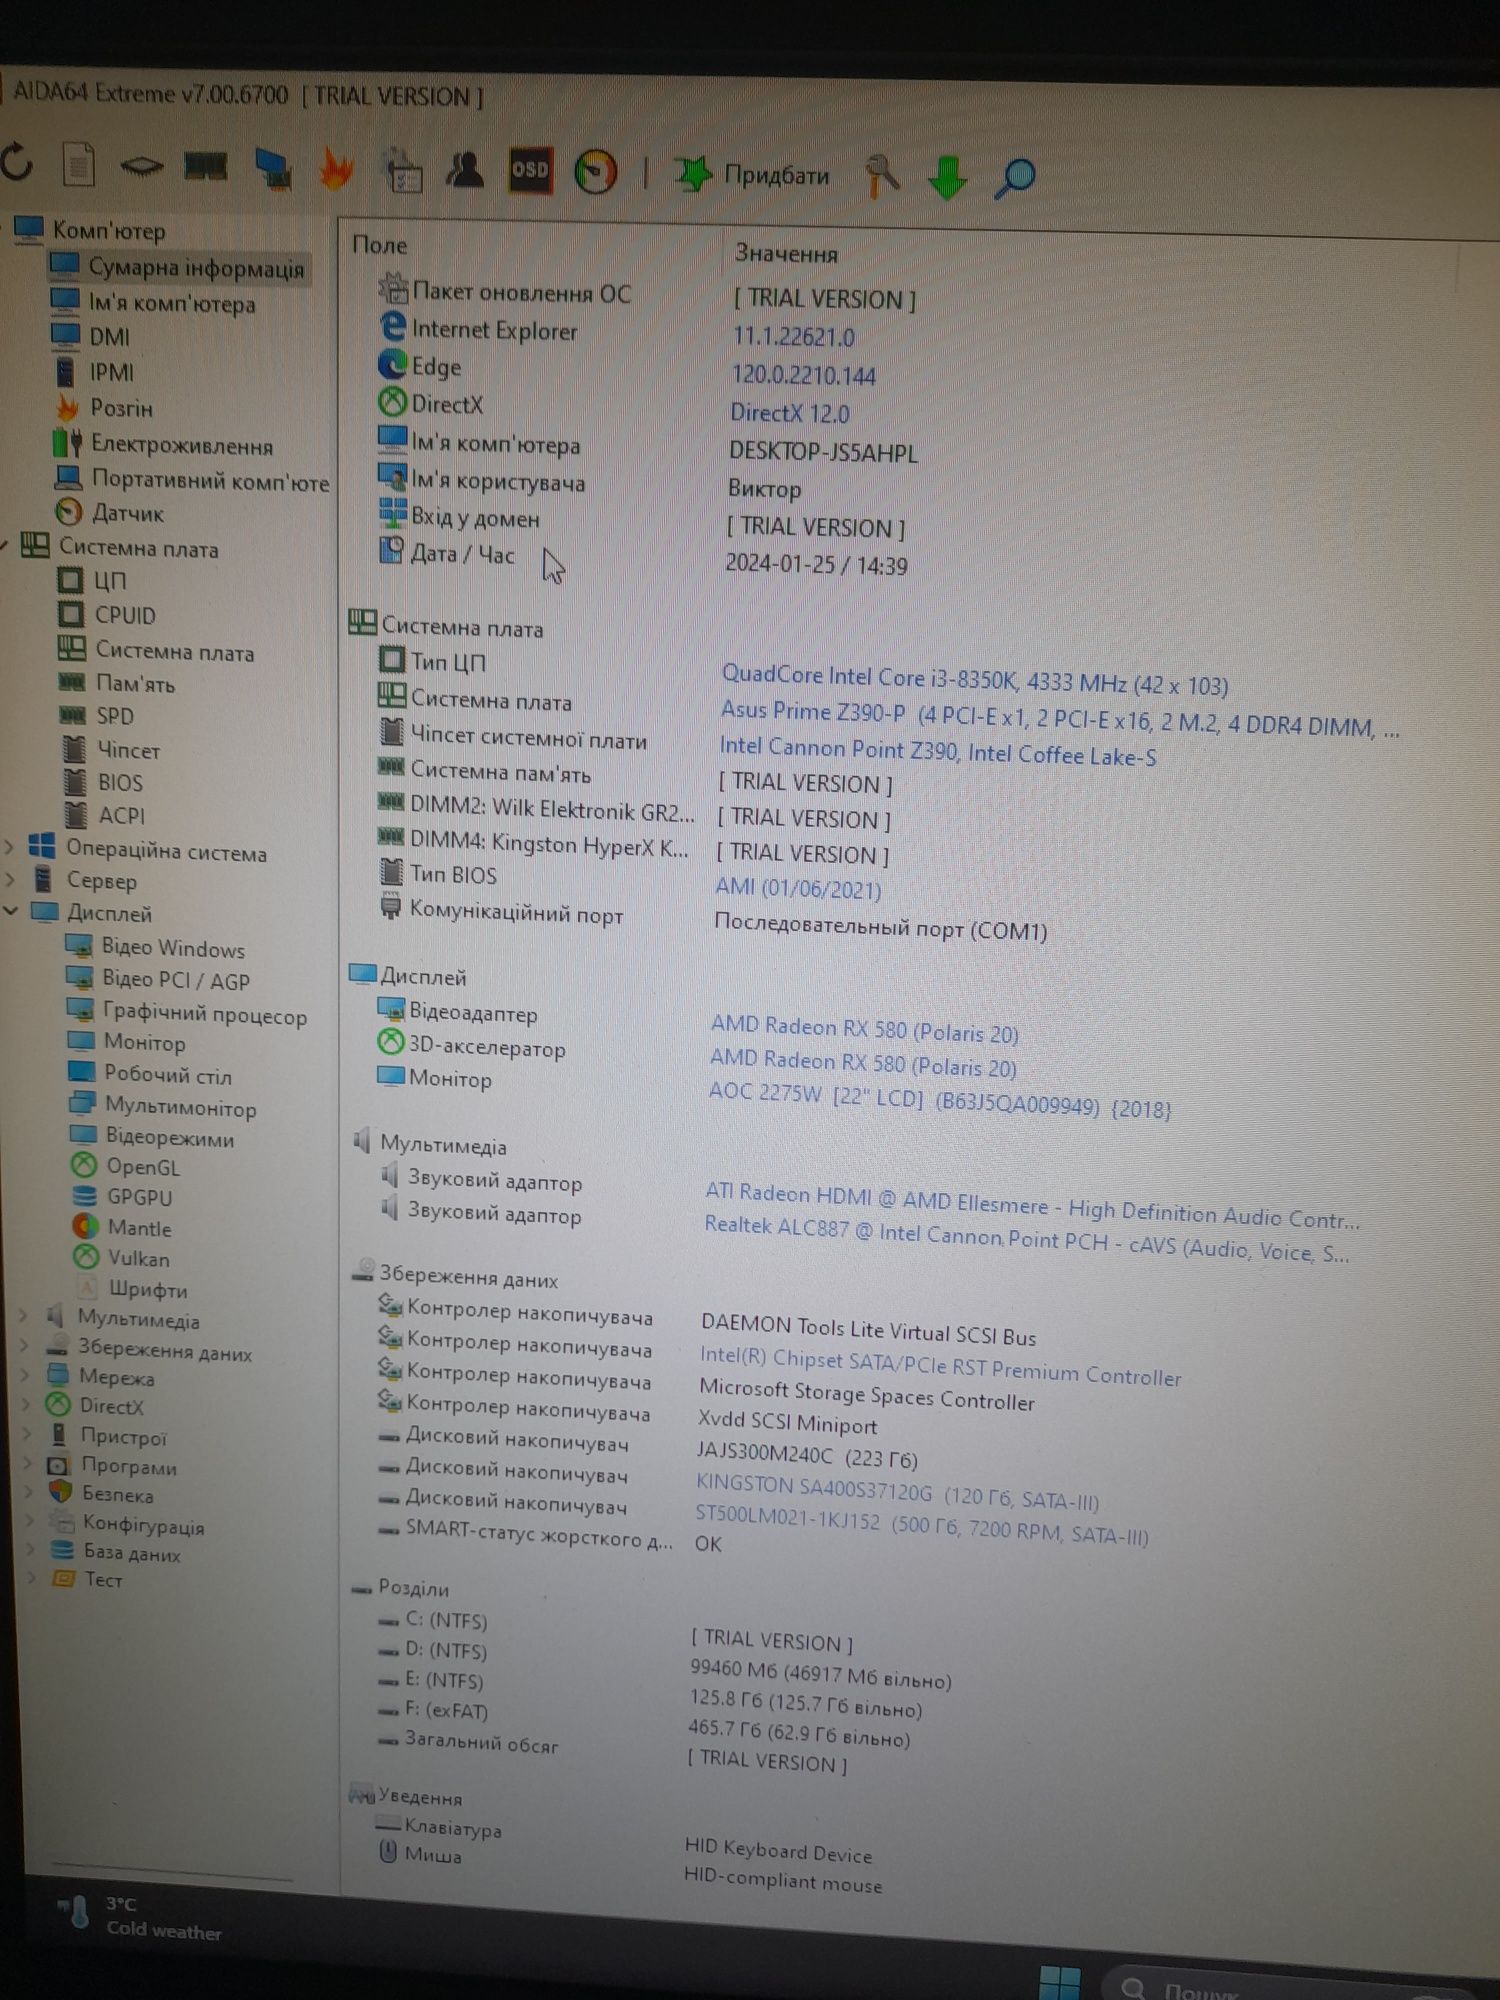This screenshot has height=2000, width=1500.
Task: Open the Безпека security tree item
Action: tap(102, 1495)
